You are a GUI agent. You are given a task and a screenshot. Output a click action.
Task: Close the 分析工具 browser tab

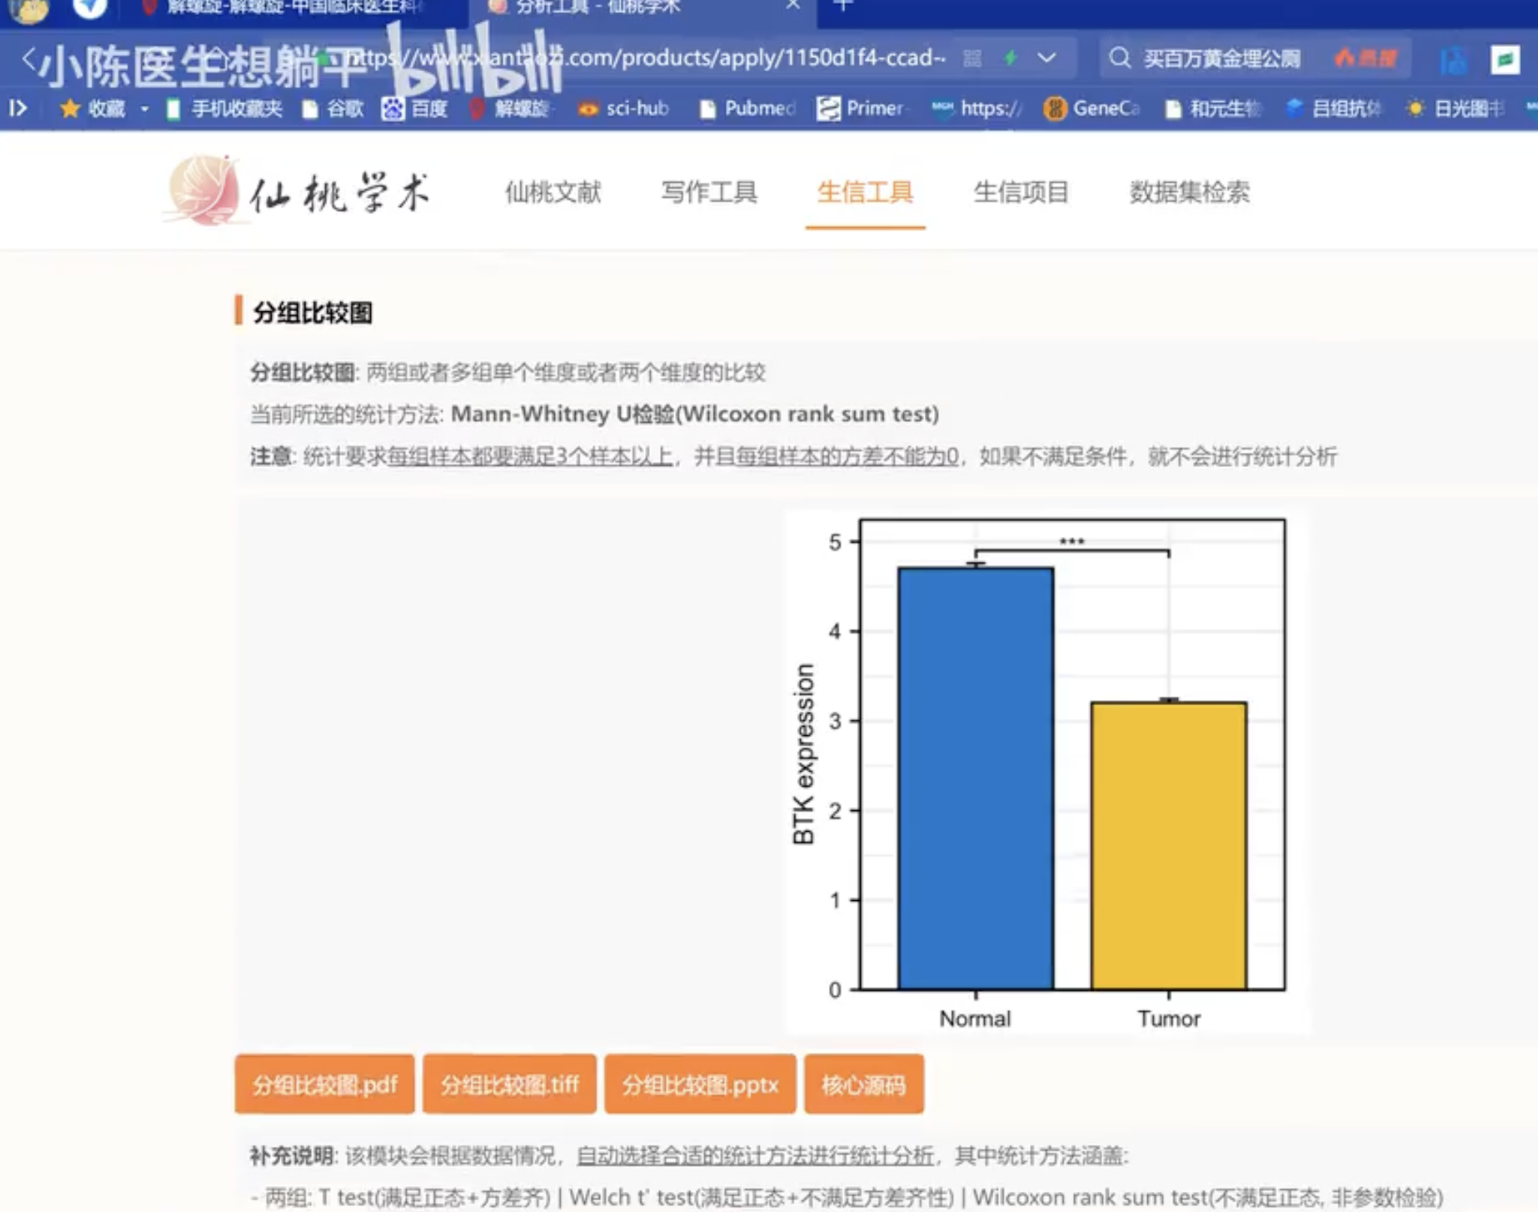click(792, 6)
